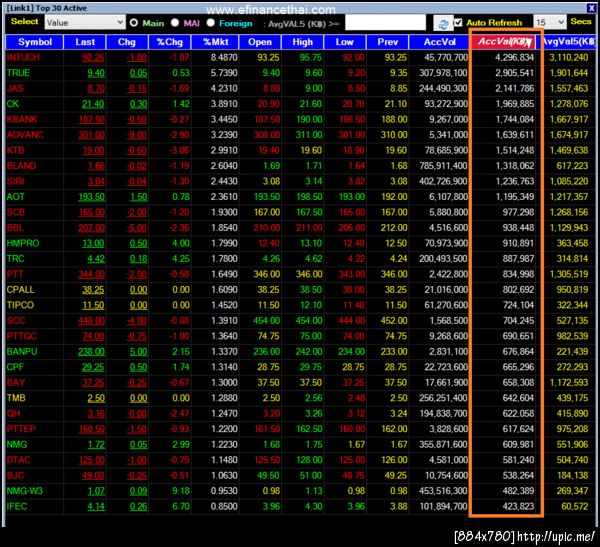
Task: Select the BBL symbol
Action: click(x=15, y=228)
